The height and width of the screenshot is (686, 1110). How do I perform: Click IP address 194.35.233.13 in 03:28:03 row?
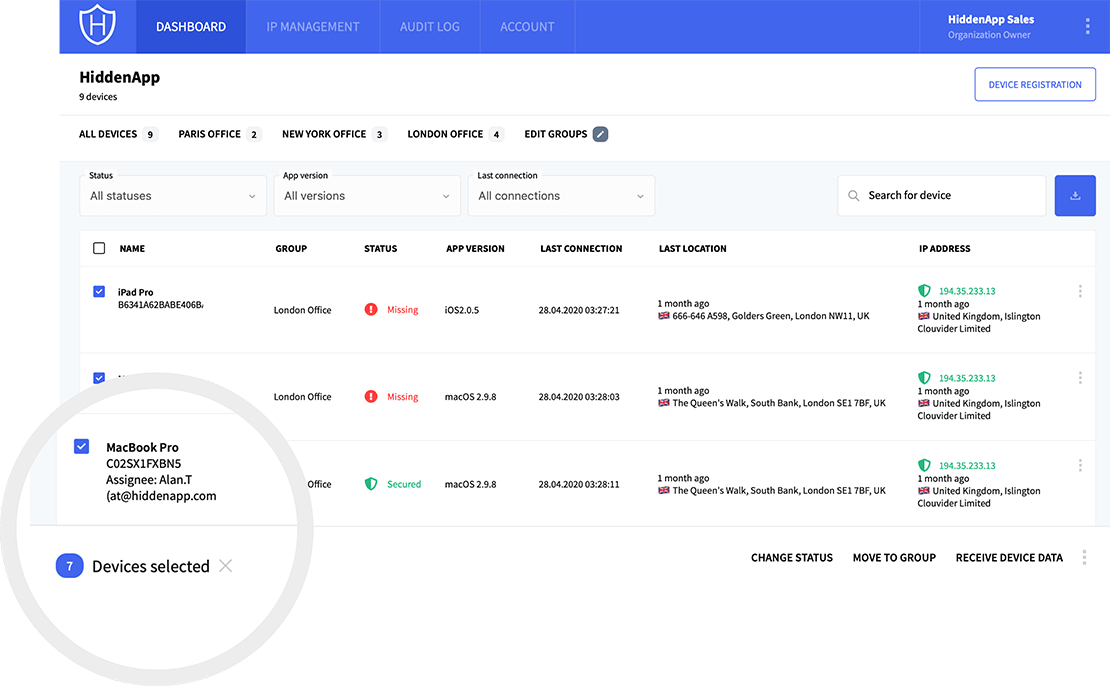967,378
